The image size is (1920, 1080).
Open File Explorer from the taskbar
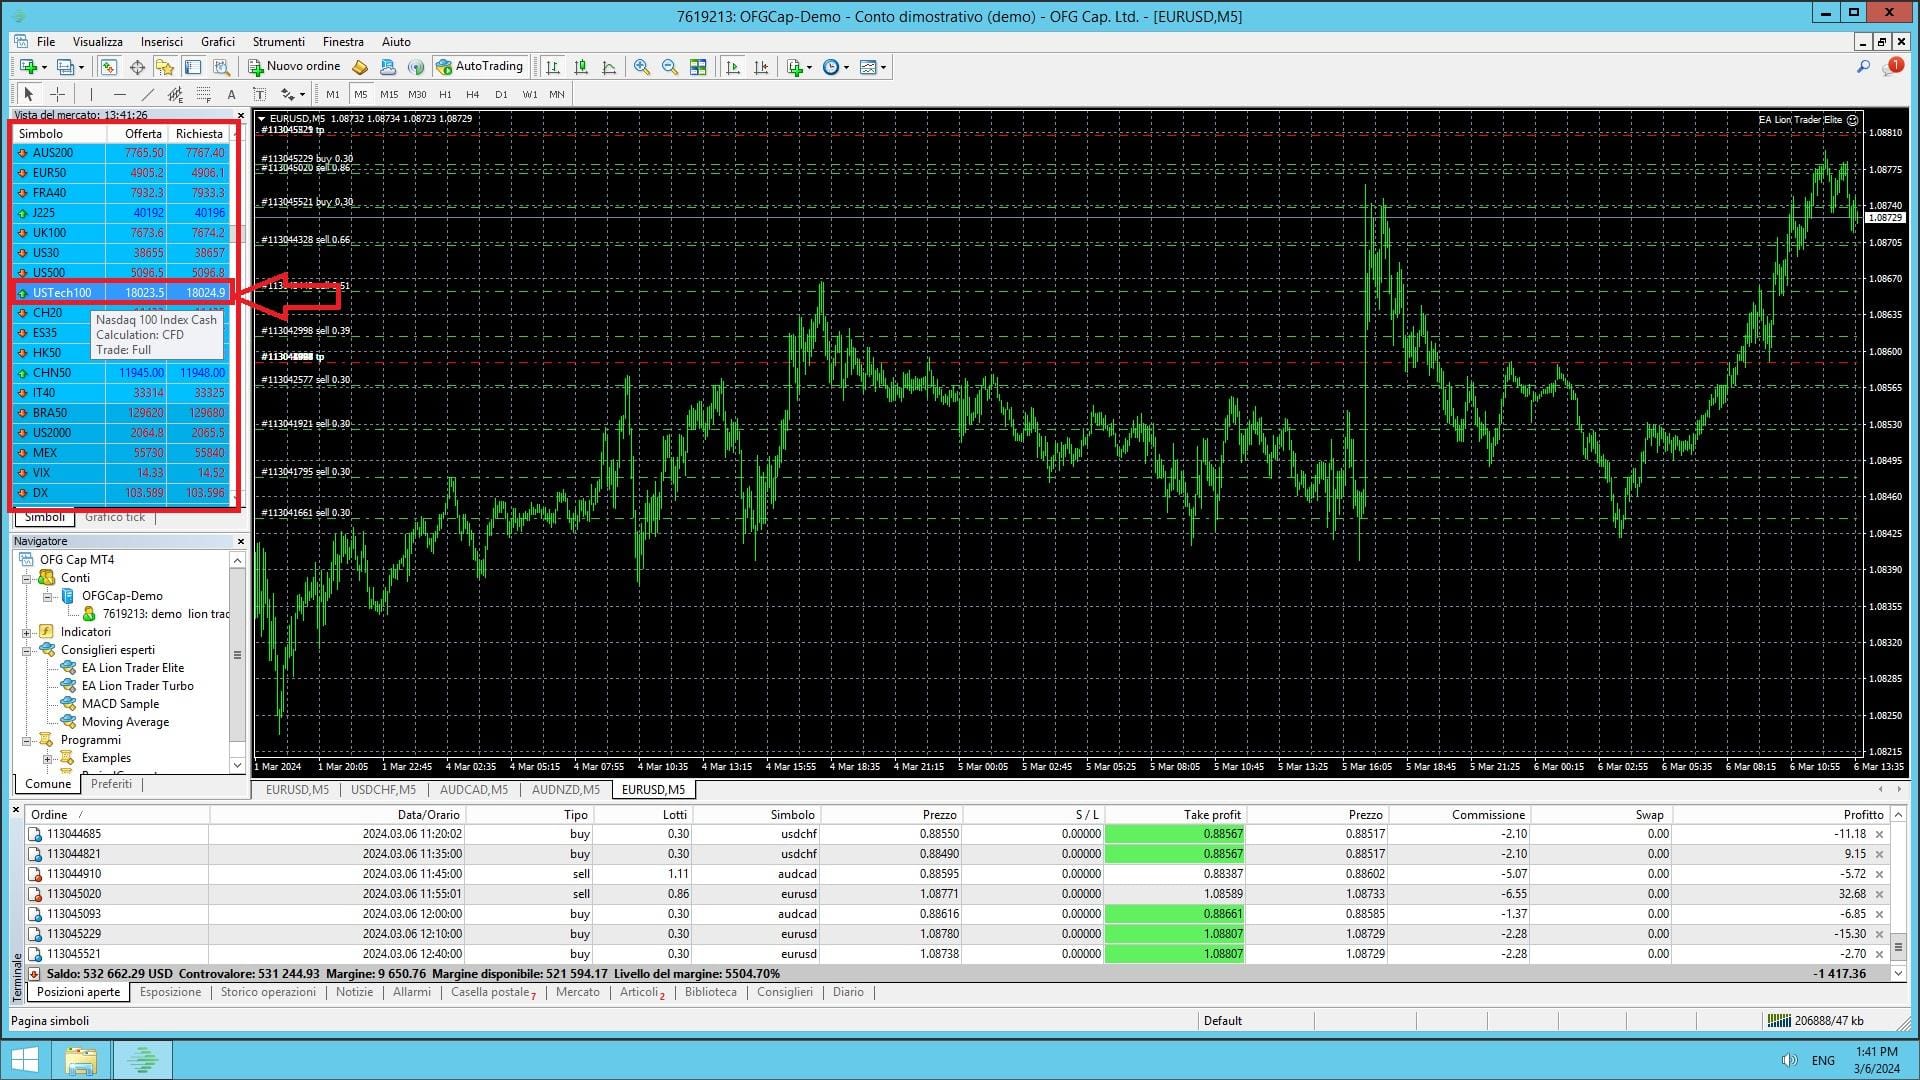[81, 1060]
